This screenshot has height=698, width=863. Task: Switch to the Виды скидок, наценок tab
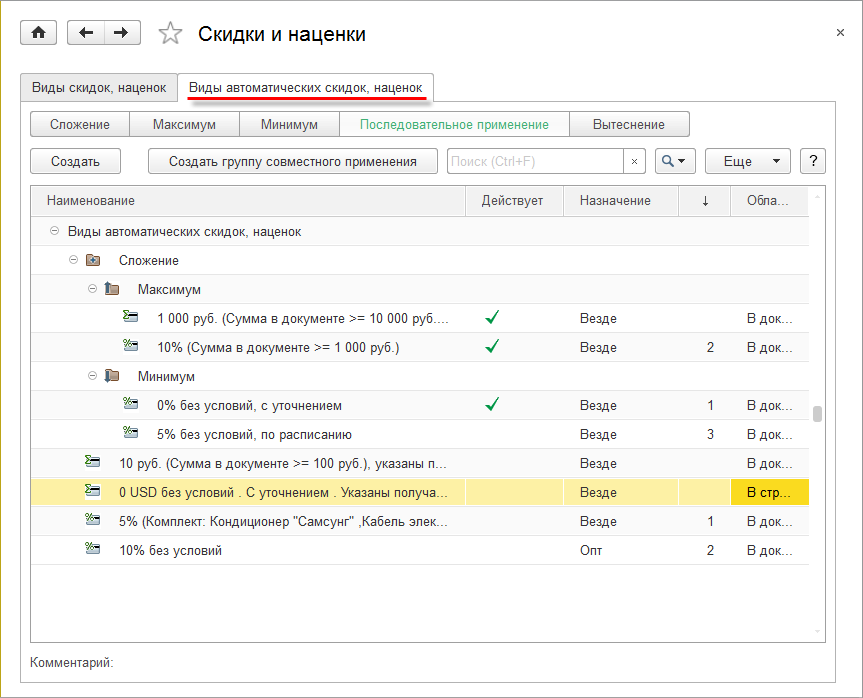coord(99,88)
